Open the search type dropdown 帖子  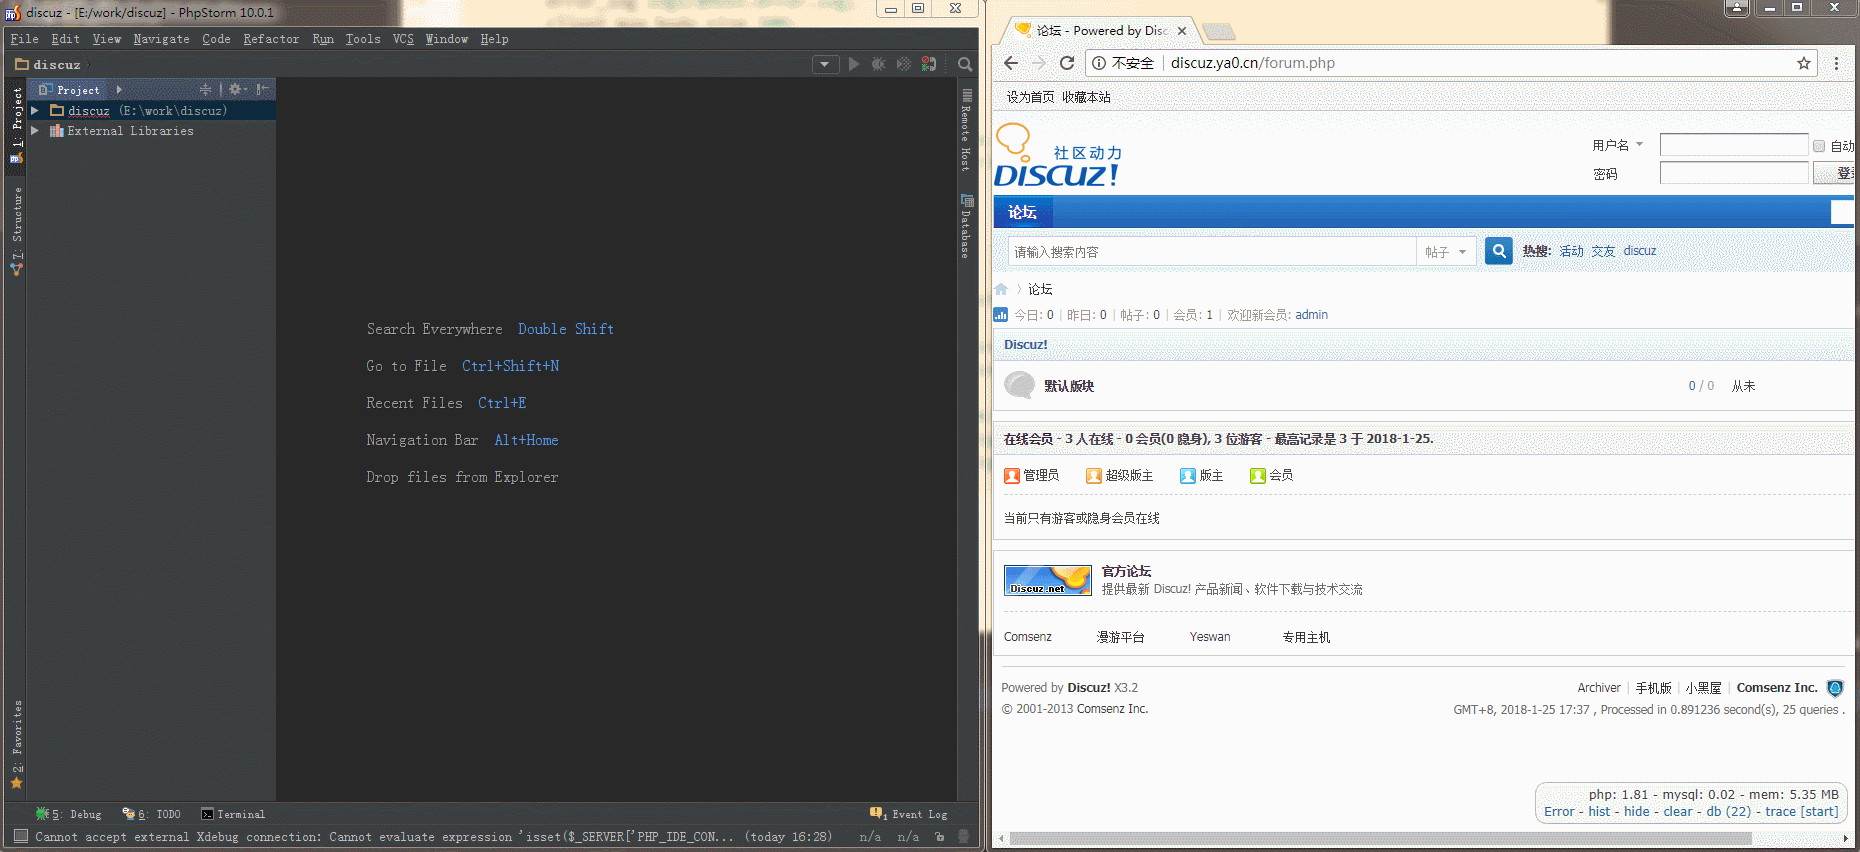click(x=1446, y=252)
